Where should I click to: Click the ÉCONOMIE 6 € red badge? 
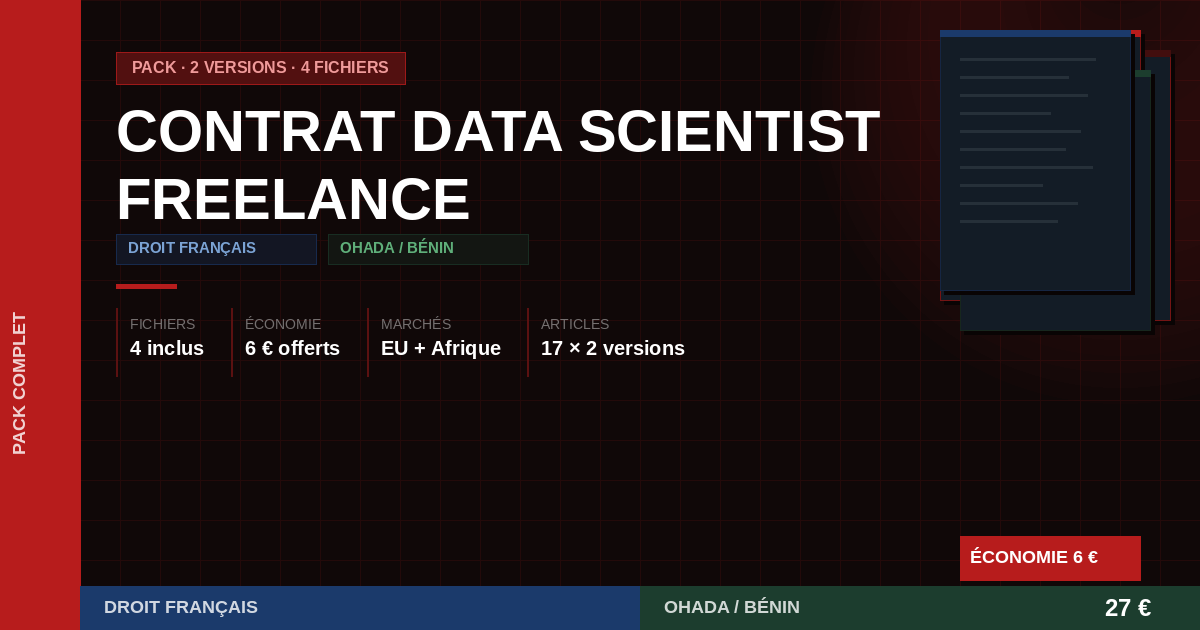point(1050,558)
